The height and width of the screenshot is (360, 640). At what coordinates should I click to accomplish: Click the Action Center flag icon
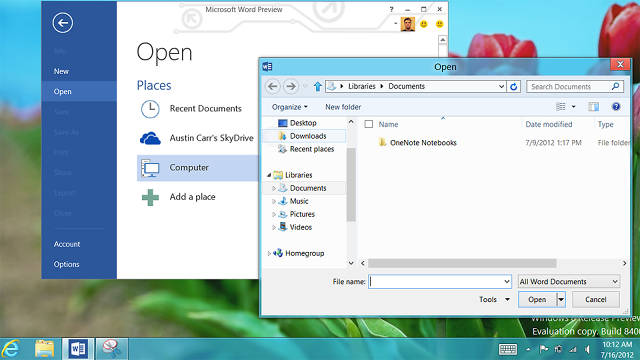(x=544, y=349)
